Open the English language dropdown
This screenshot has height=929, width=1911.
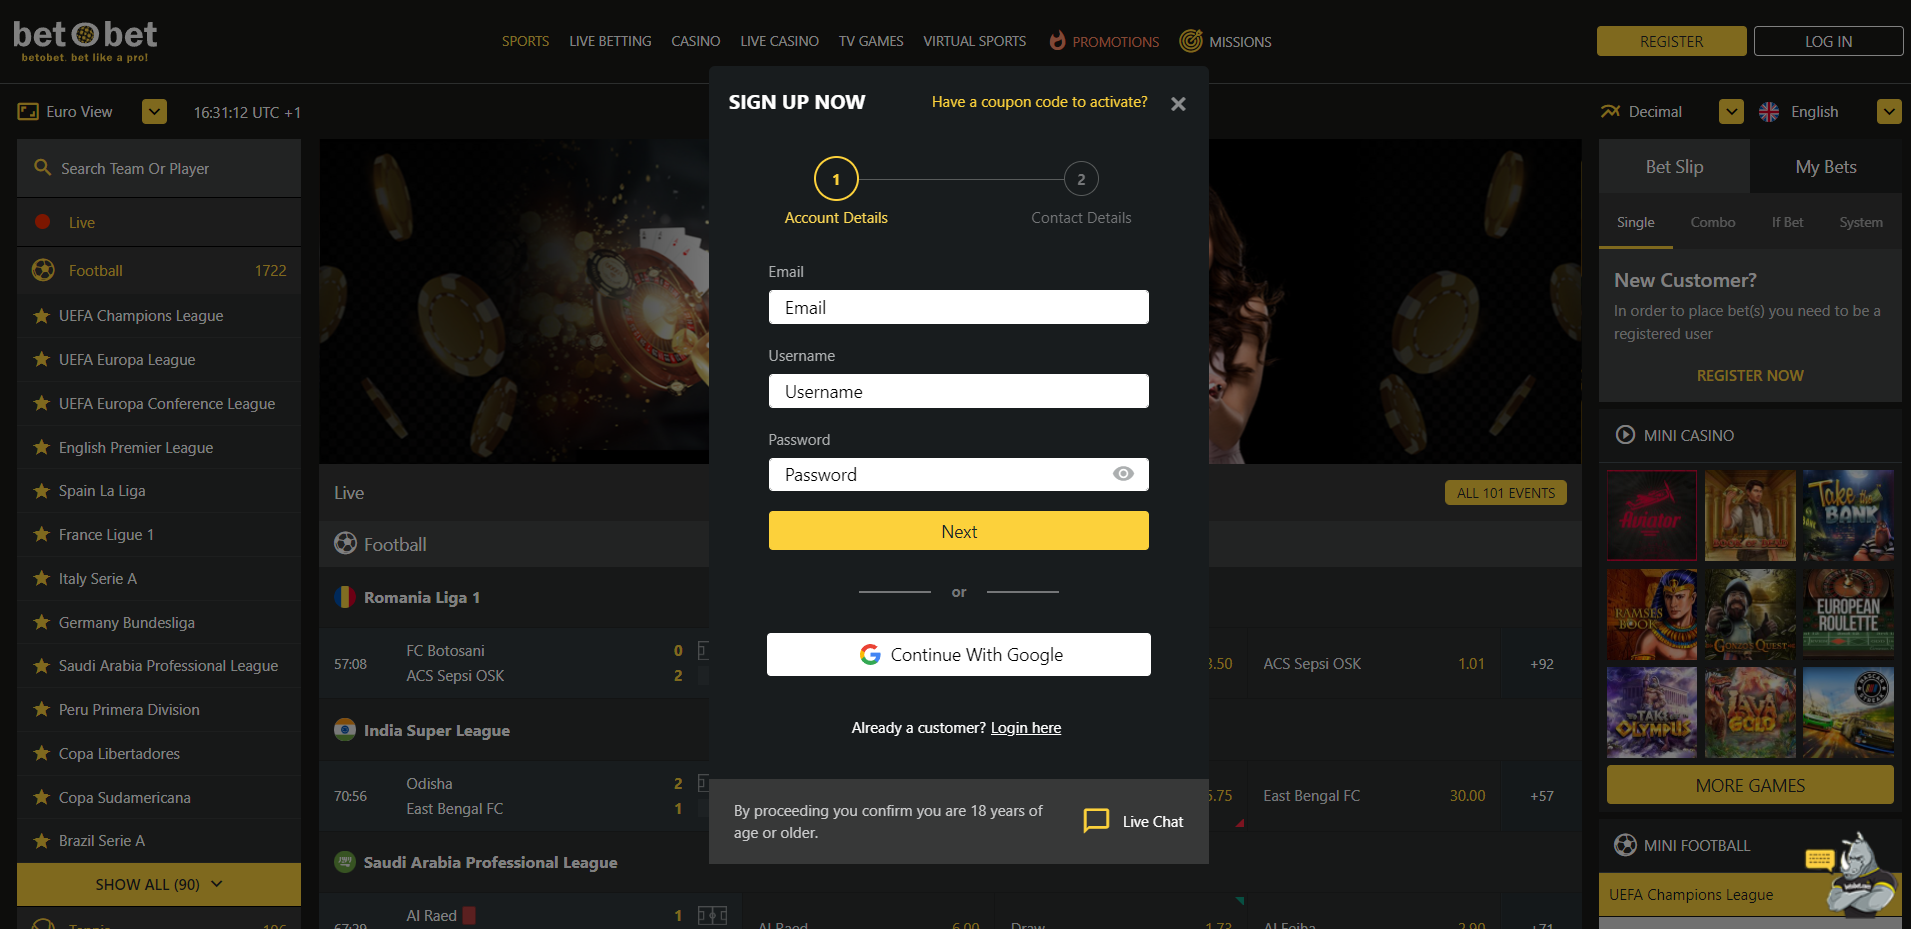click(x=1889, y=111)
